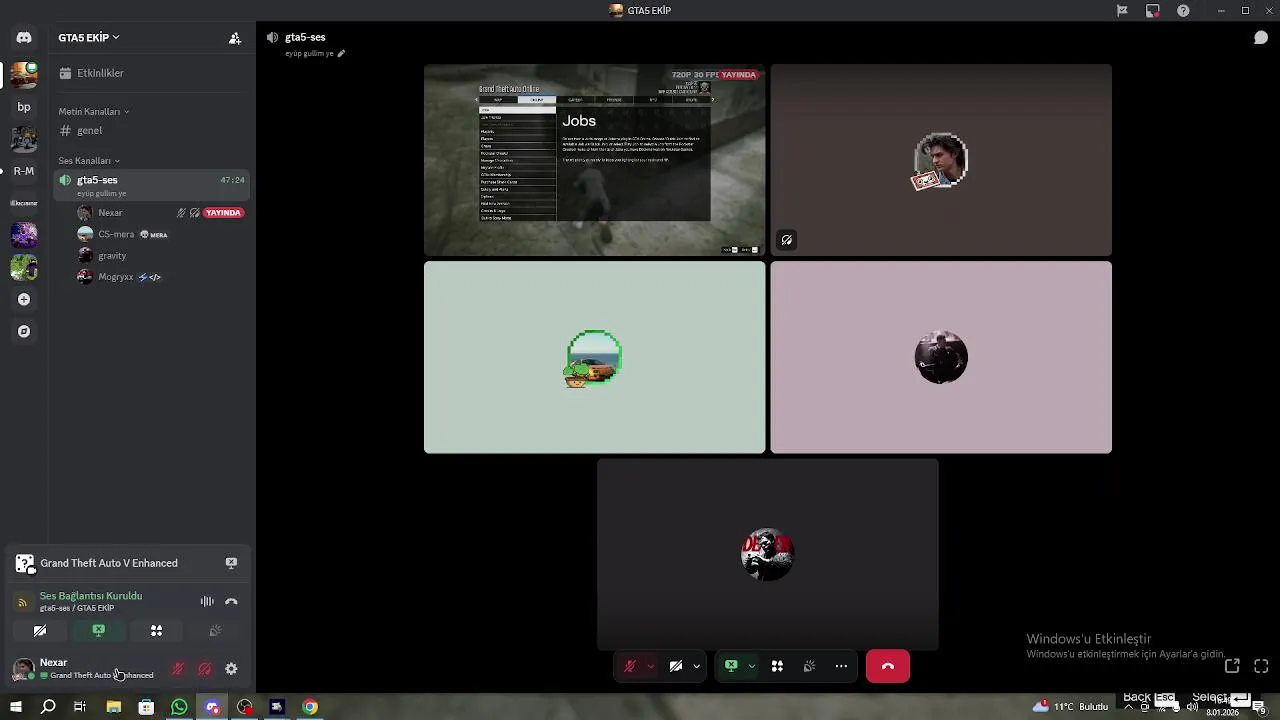Unmute microphone in the user panel
Screen dimensions: 1280x720
click(178, 669)
